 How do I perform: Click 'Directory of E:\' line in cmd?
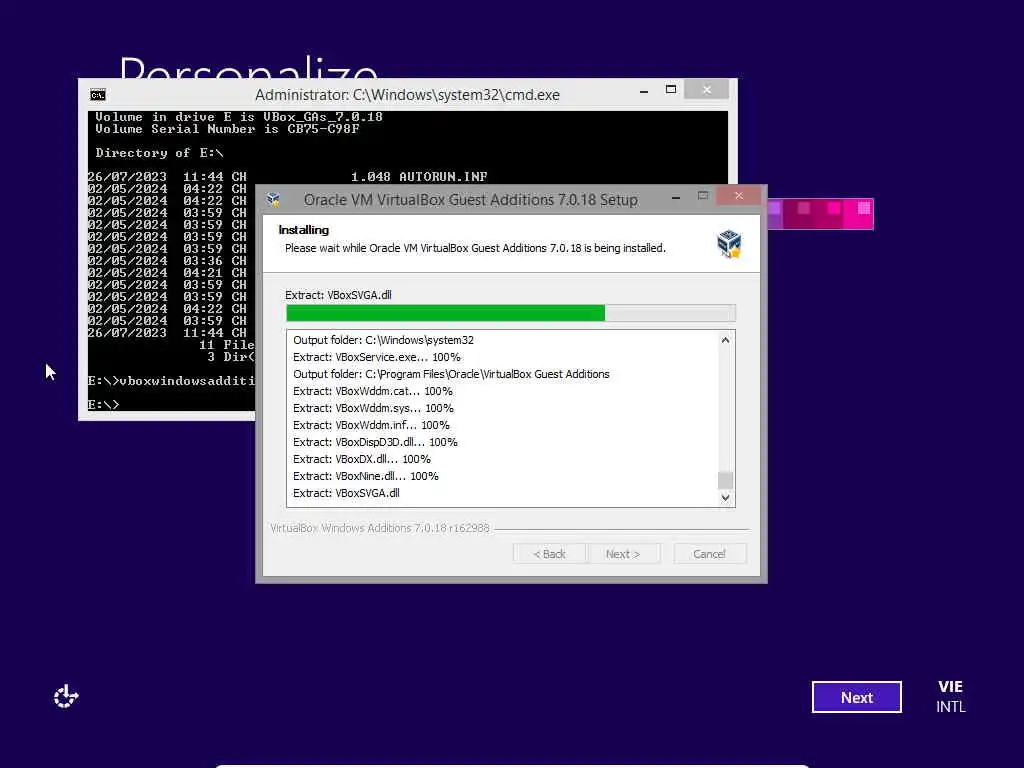pyautogui.click(x=159, y=153)
